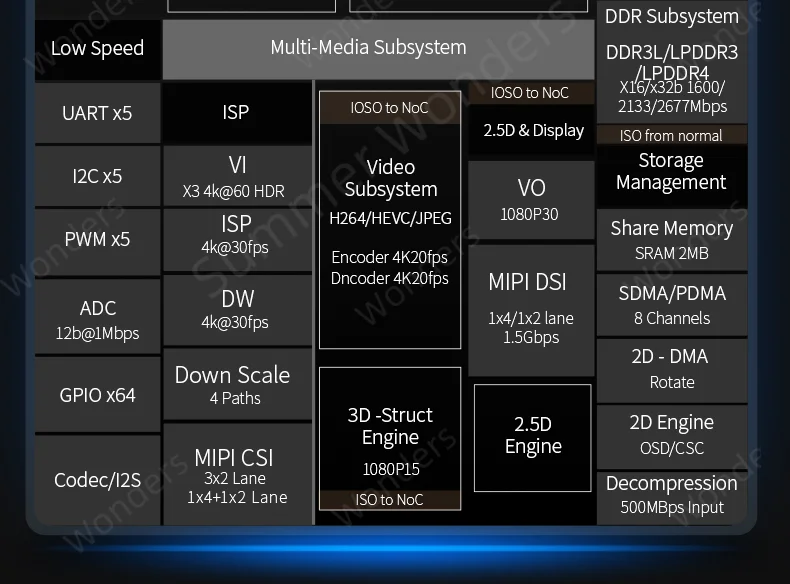Select the MIPI DSI block
Image resolution: width=790 pixels, height=584 pixels.
pos(531,310)
